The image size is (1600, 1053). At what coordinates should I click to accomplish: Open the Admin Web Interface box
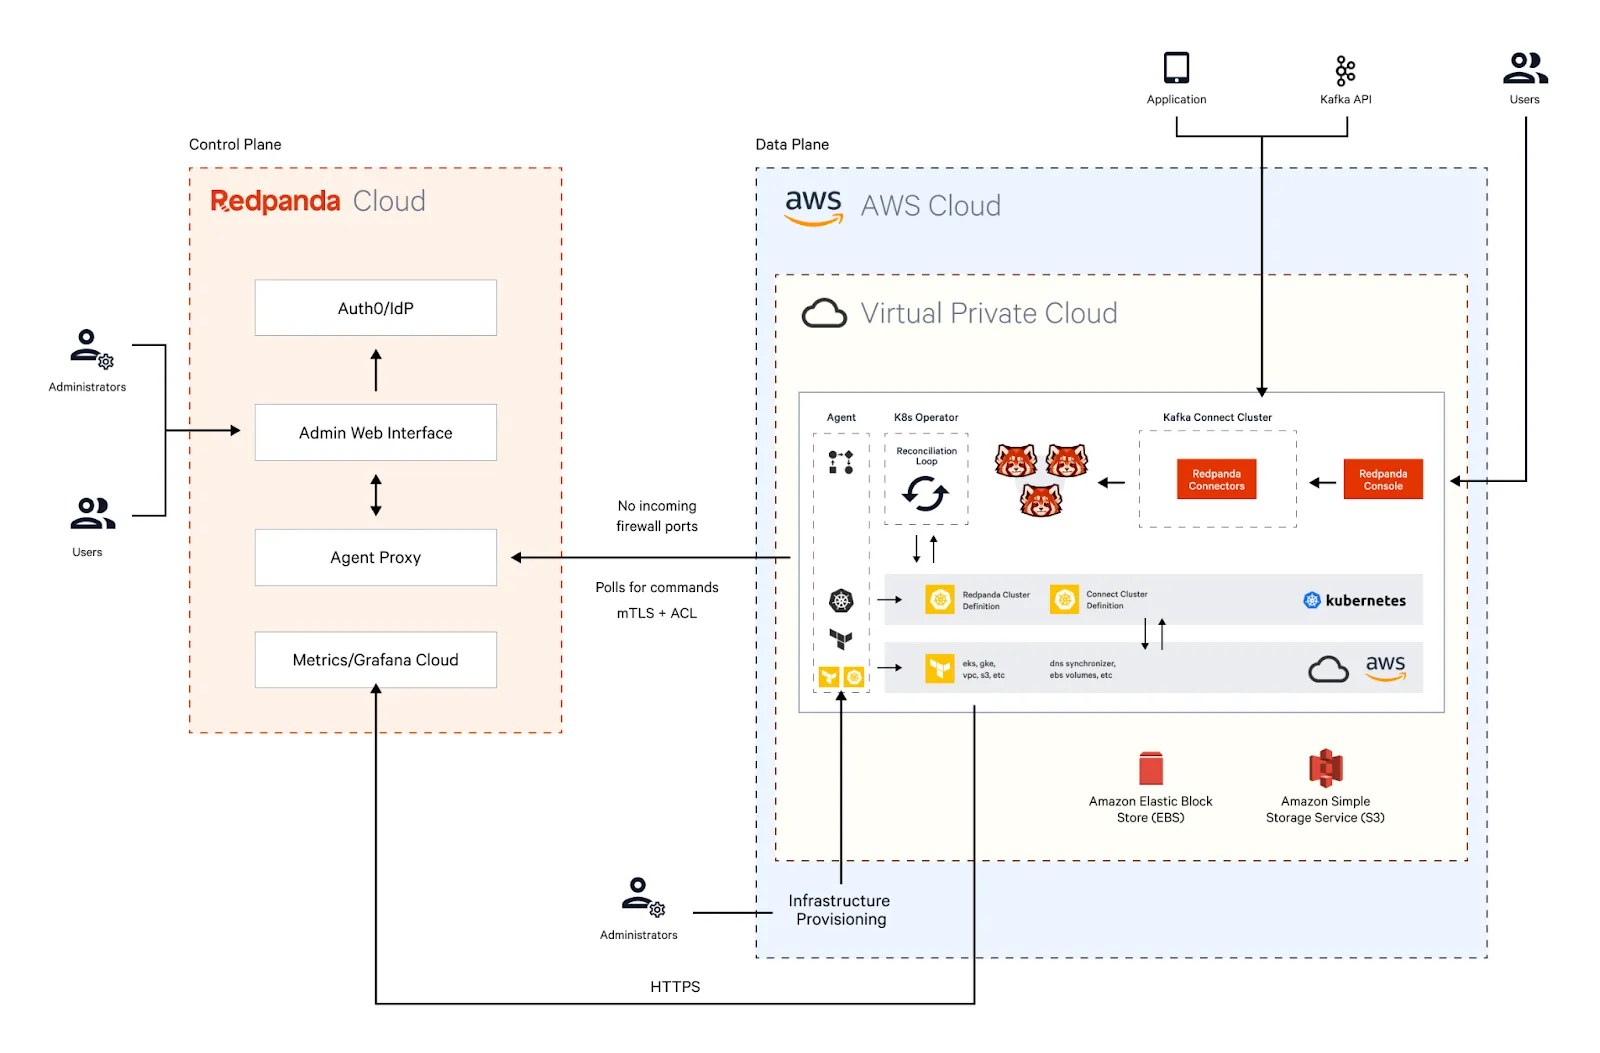pos(375,432)
